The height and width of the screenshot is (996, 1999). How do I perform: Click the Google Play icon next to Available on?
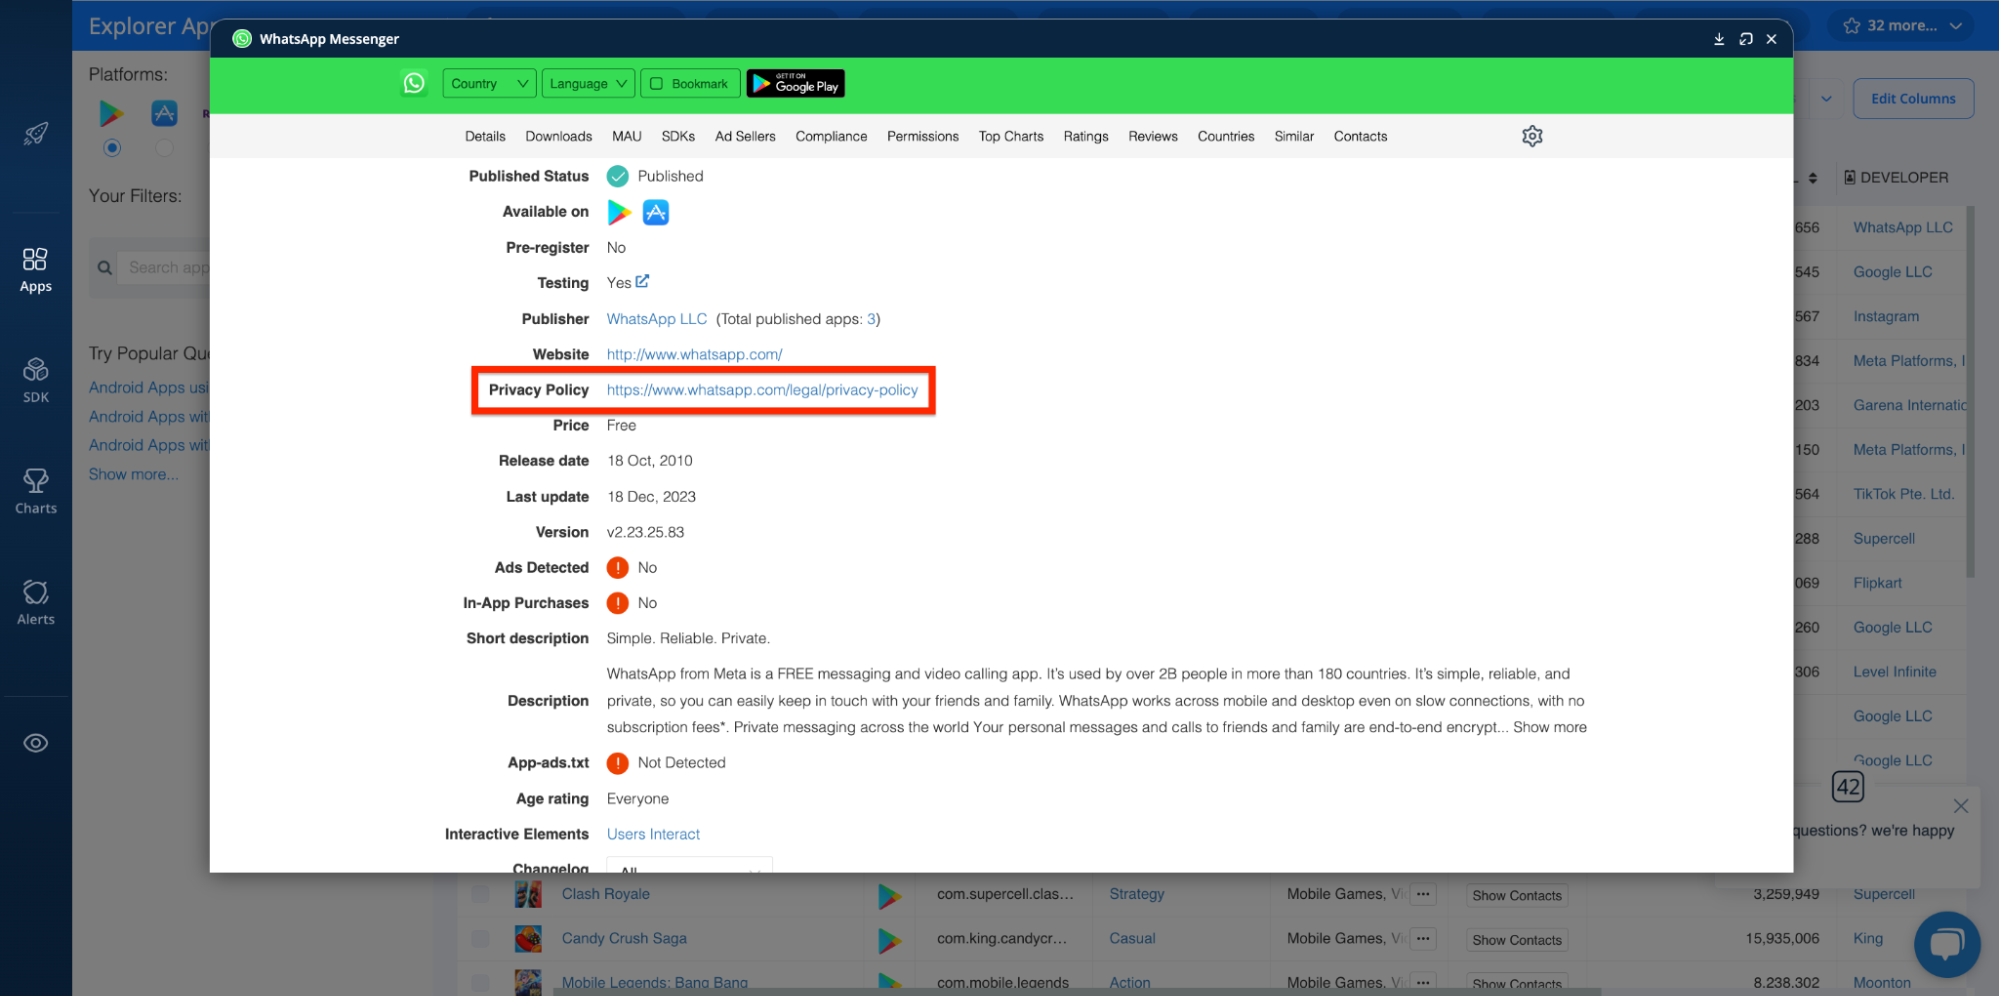click(x=619, y=212)
